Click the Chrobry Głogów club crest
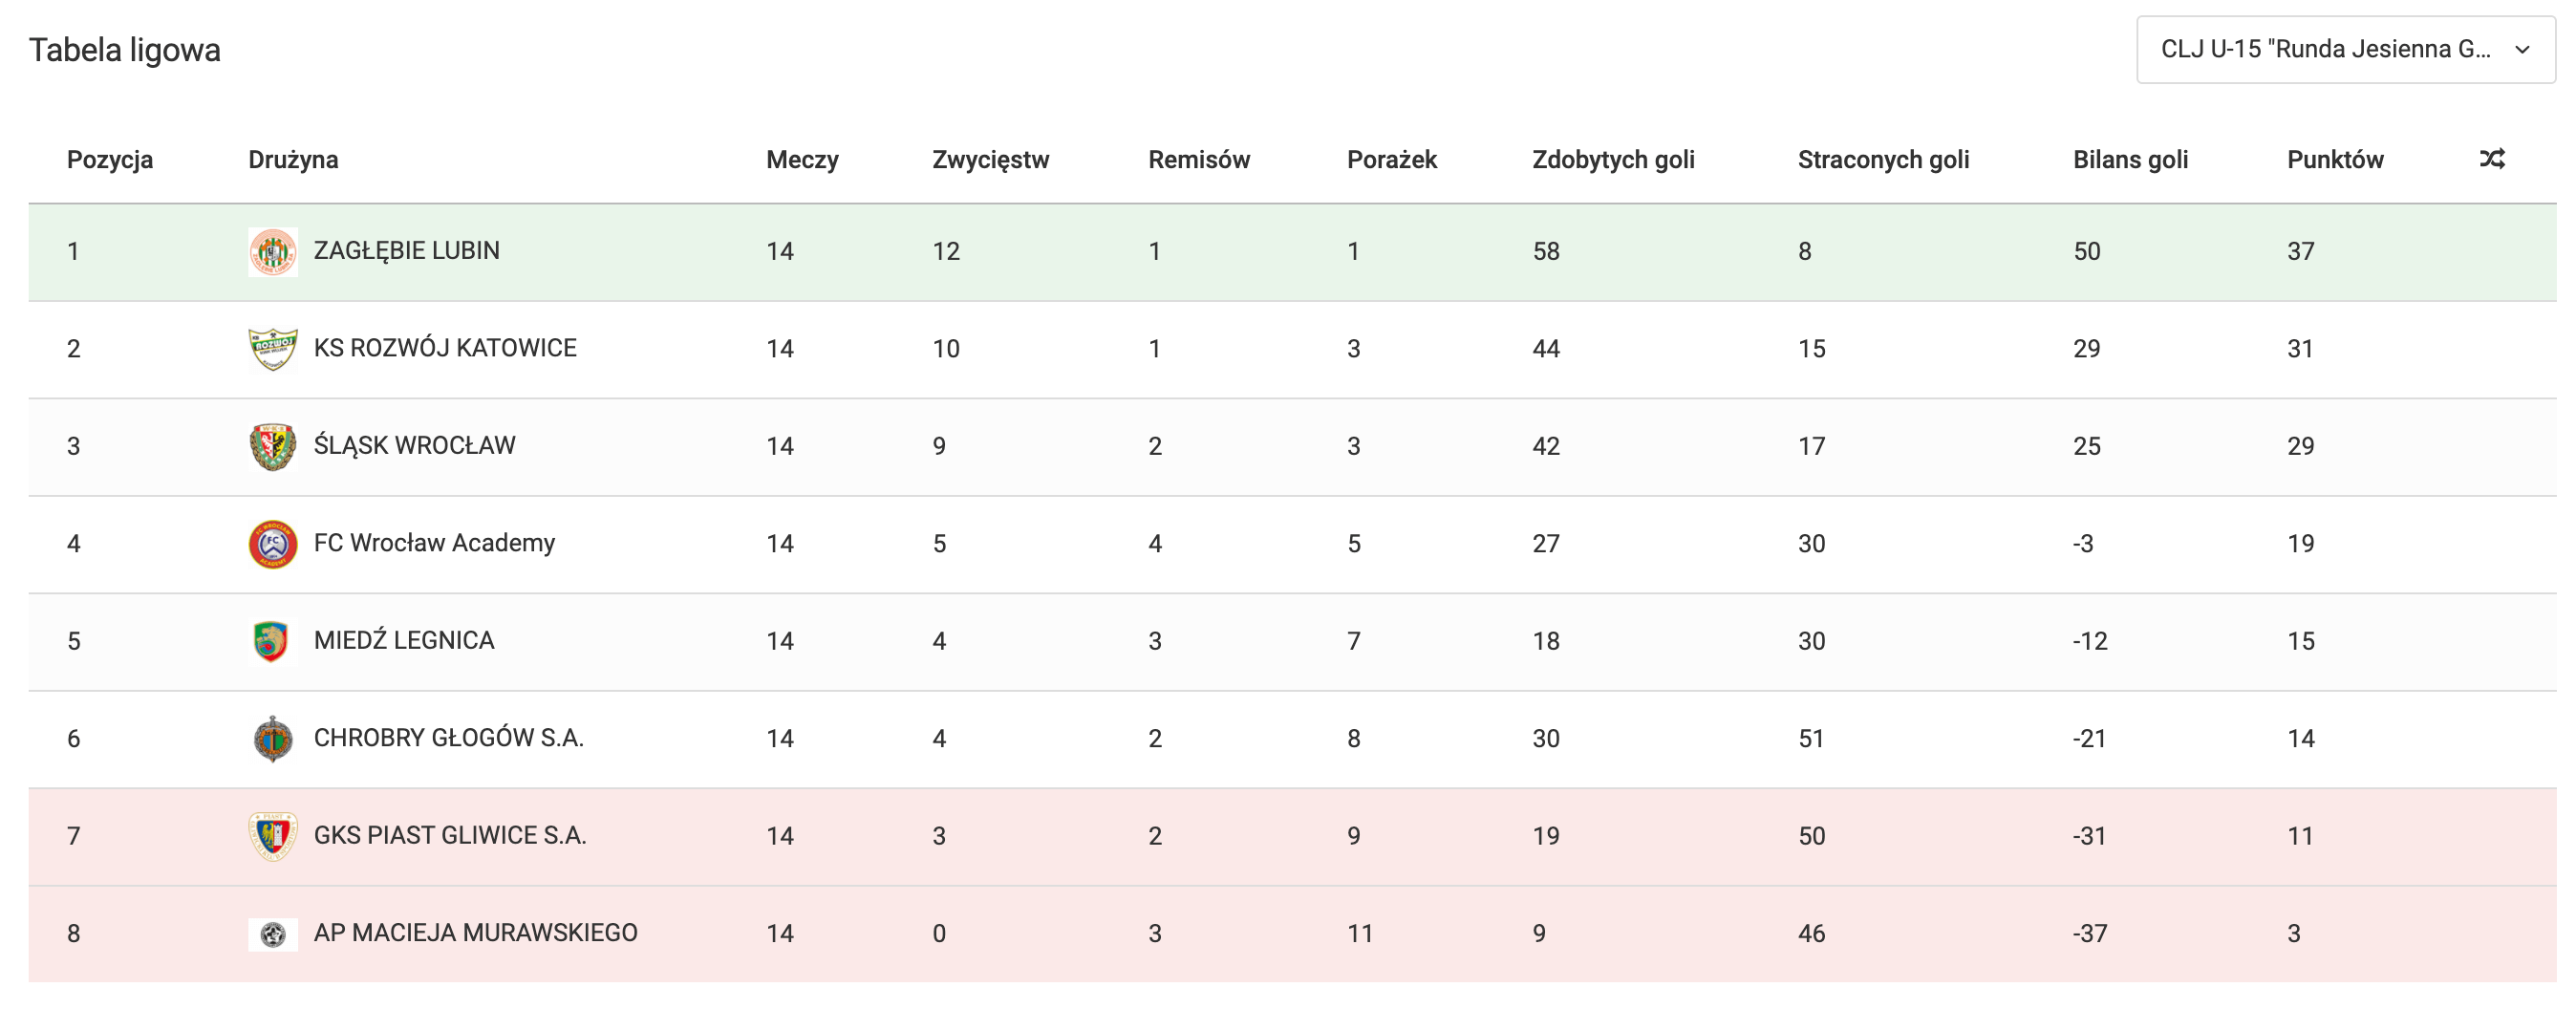Screen dimensions: 2576x1009 (272, 739)
